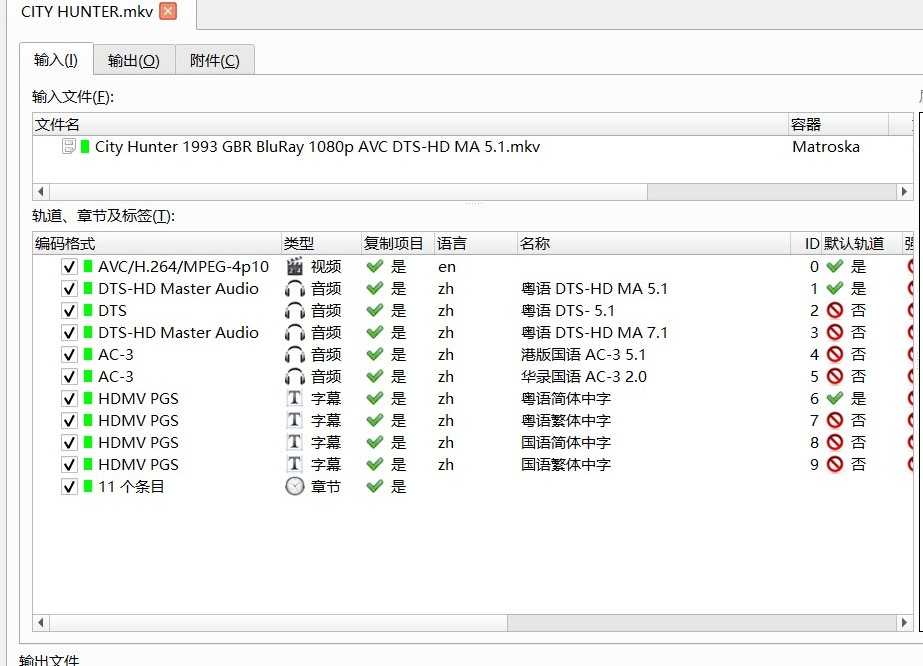Sort tracks by 名称 column
This screenshot has height=666, width=923.
click(654, 243)
